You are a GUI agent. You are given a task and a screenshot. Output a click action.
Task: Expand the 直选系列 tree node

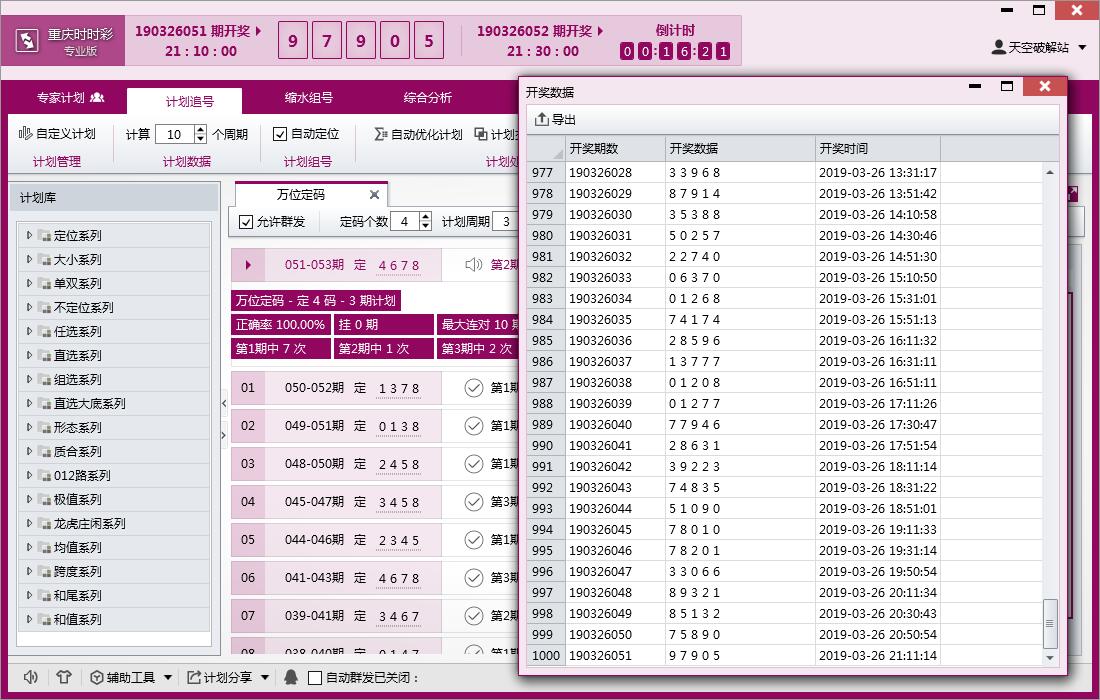[x=29, y=355]
